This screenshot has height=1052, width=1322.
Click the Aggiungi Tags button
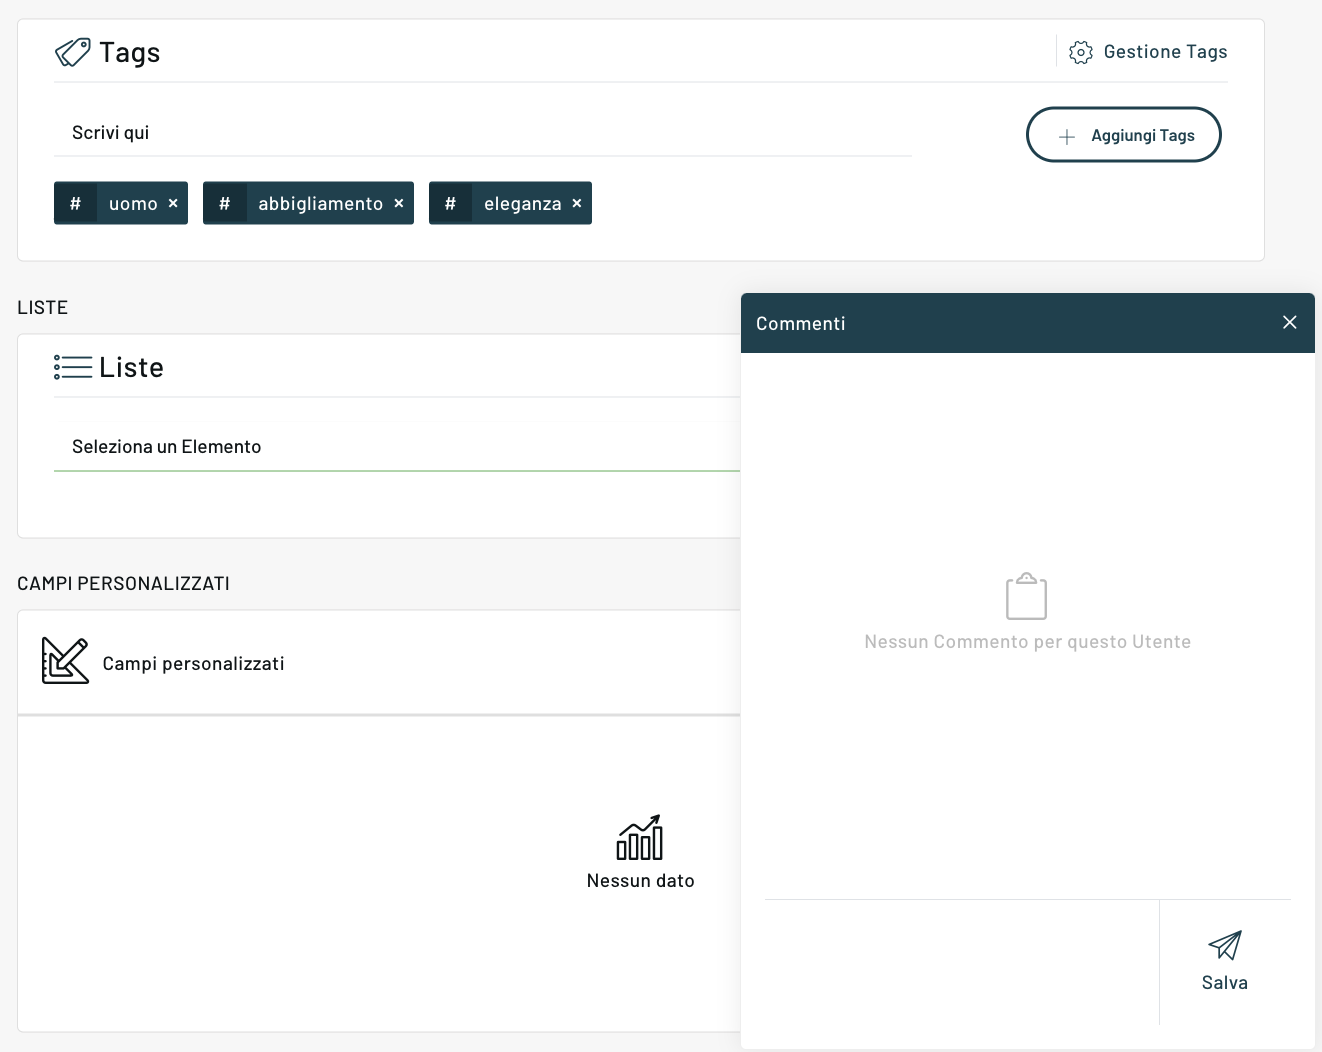click(x=1124, y=135)
